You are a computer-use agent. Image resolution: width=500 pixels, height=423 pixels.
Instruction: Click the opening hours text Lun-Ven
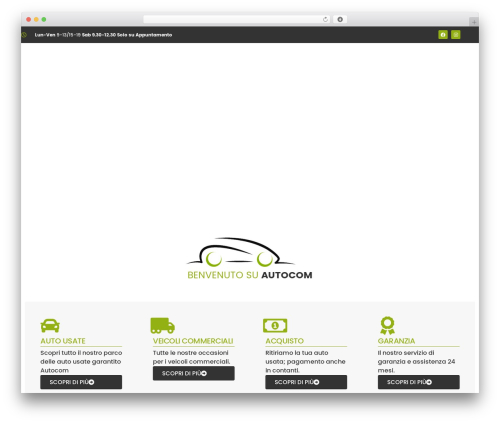[103, 35]
